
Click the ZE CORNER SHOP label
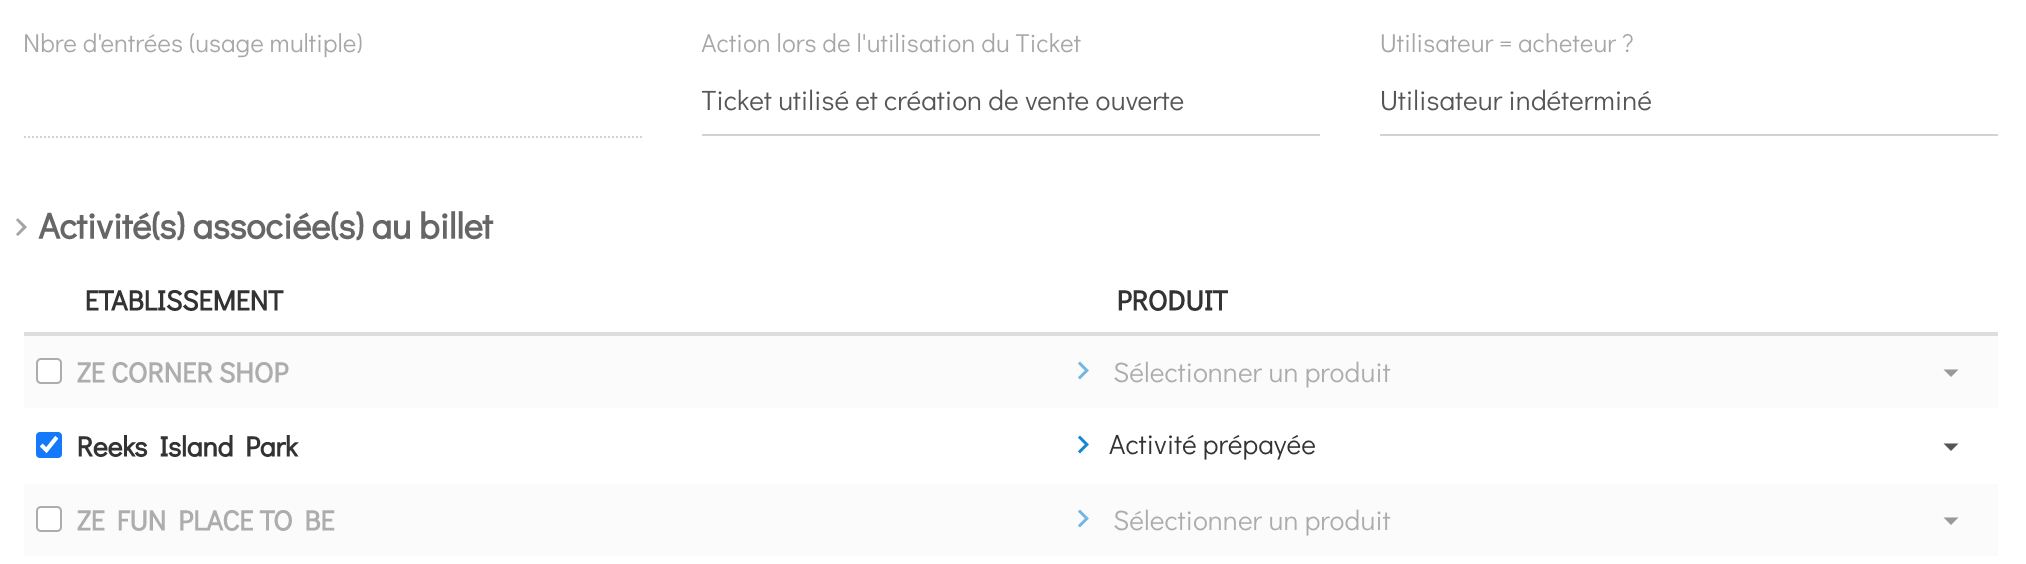click(183, 373)
